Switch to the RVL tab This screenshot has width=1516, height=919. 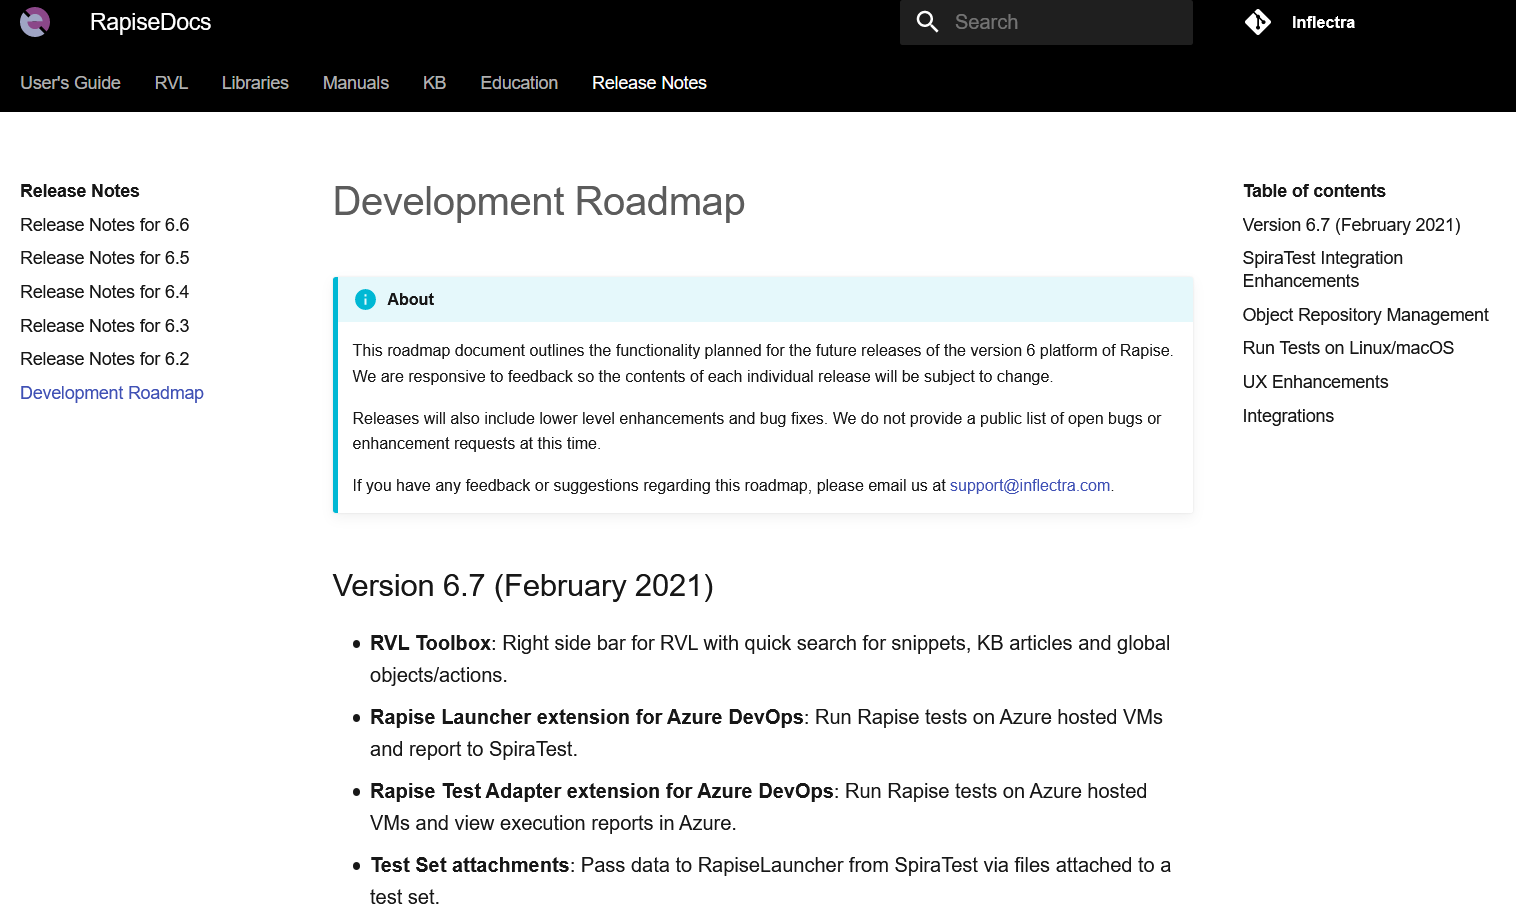pyautogui.click(x=171, y=83)
